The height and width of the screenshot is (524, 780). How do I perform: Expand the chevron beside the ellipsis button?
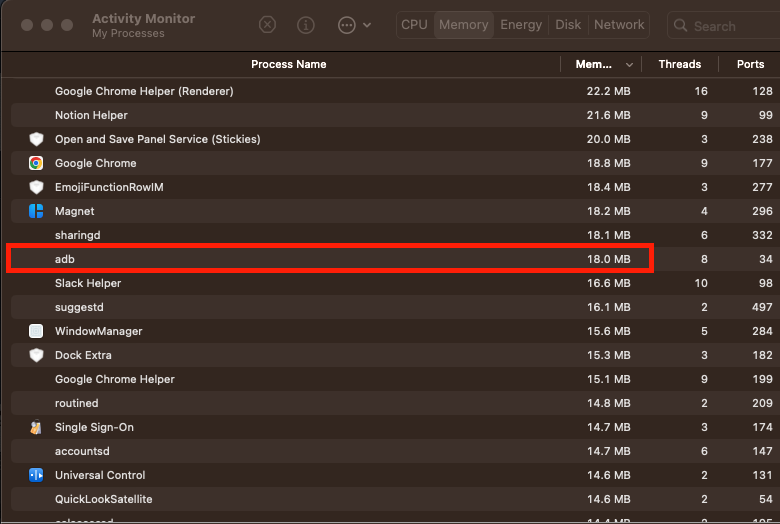tap(367, 25)
